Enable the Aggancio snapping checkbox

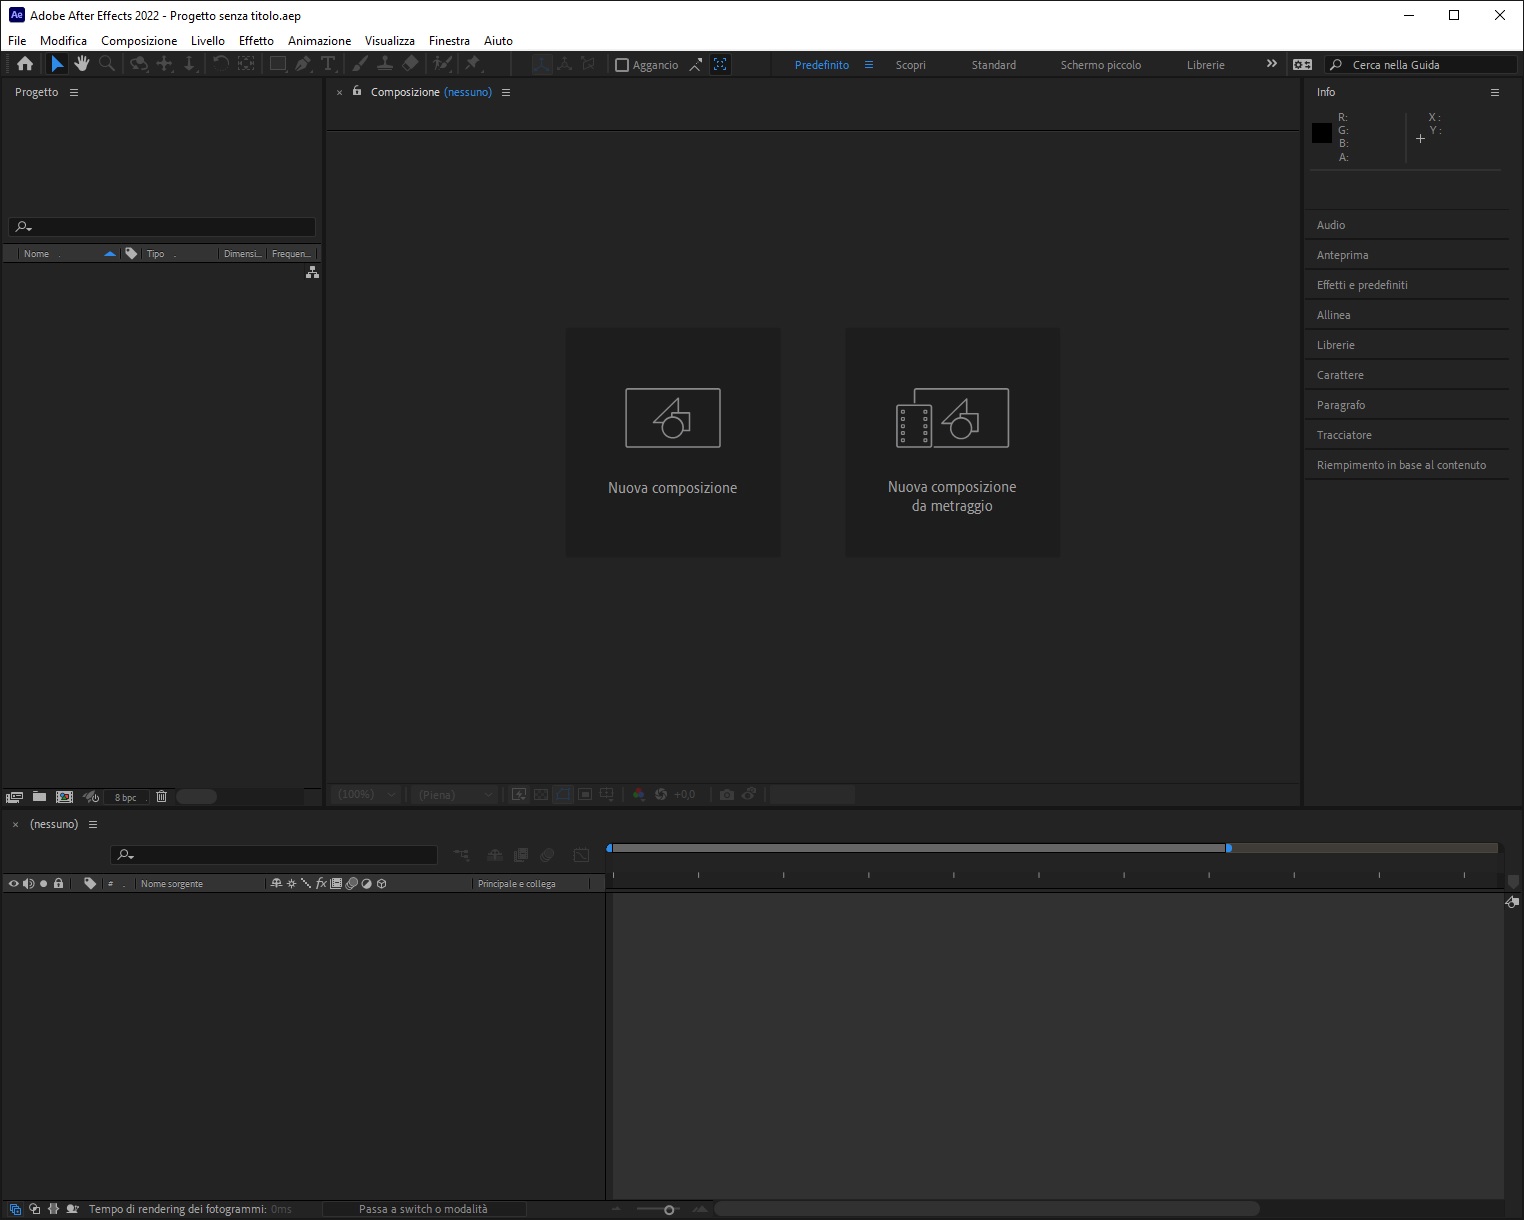tap(622, 65)
